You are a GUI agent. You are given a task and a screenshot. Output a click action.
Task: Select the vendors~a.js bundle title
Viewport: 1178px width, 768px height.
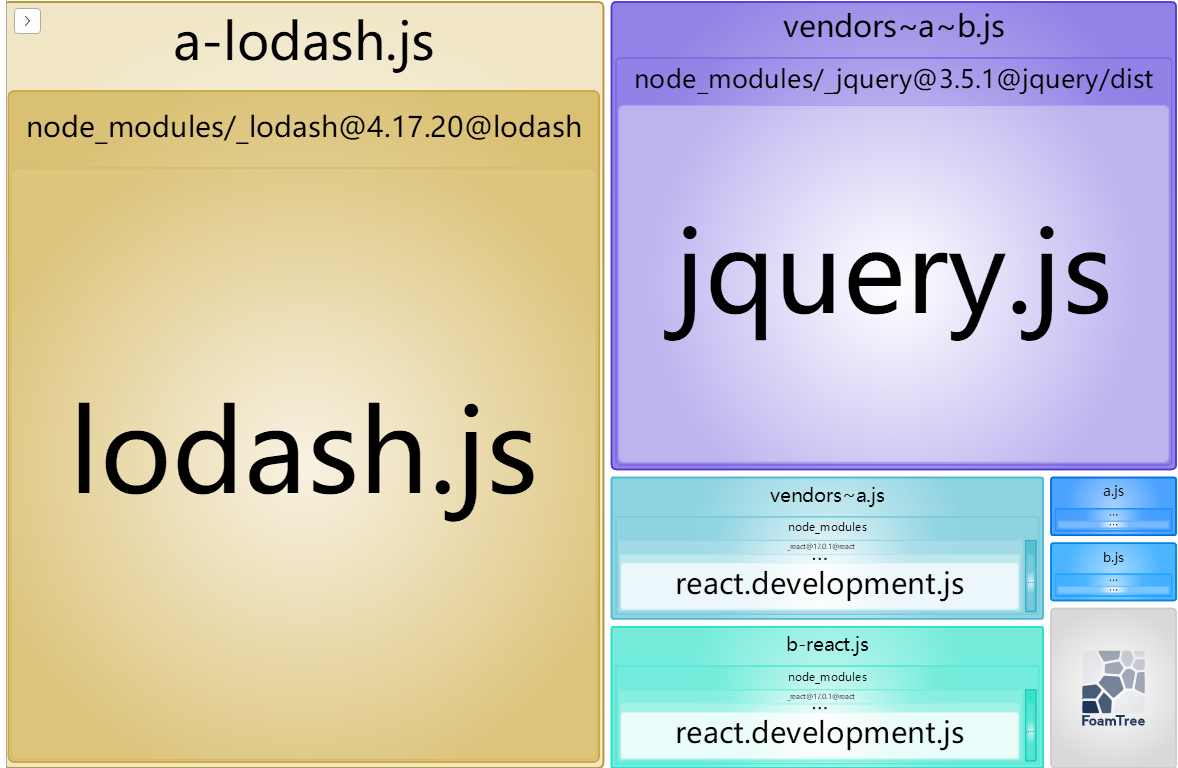[827, 496]
